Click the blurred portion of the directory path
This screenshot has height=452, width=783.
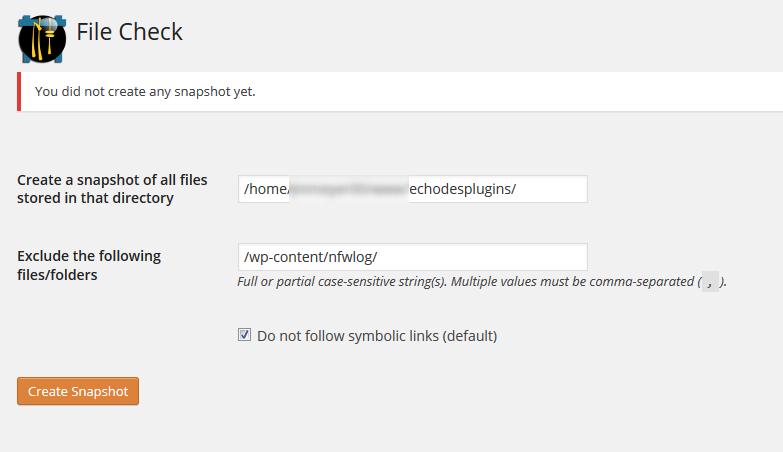click(x=349, y=189)
